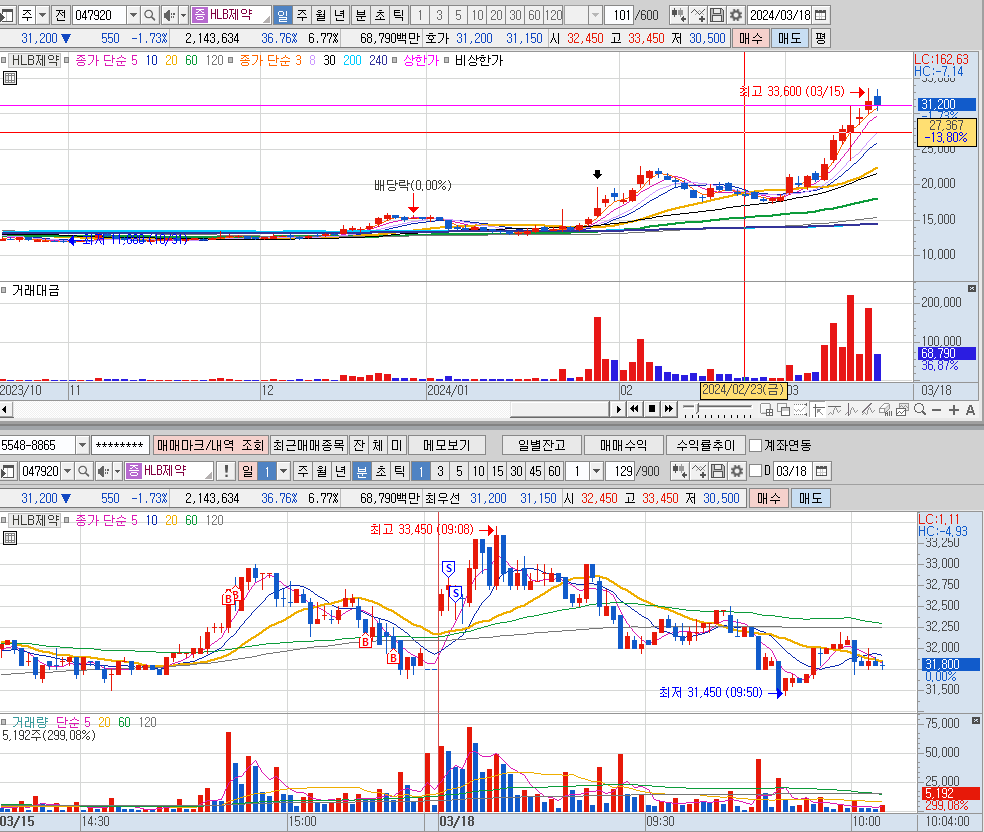Zoom with magnifier tool in top chart

920,410
